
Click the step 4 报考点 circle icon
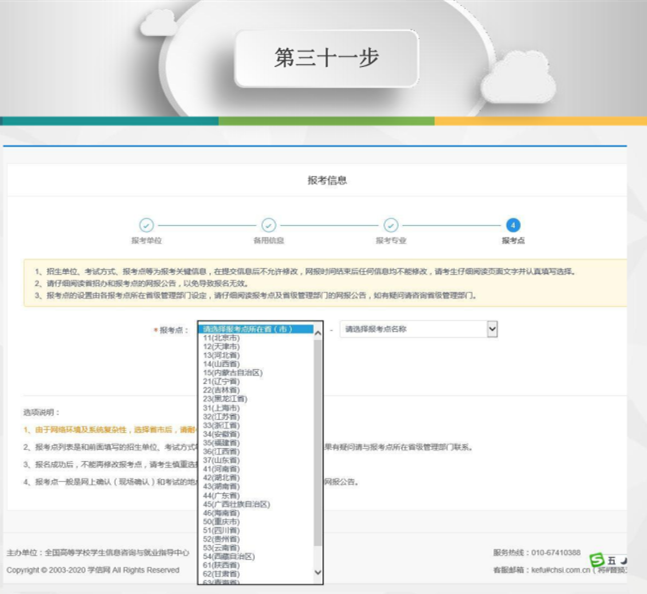pyautogui.click(x=513, y=225)
